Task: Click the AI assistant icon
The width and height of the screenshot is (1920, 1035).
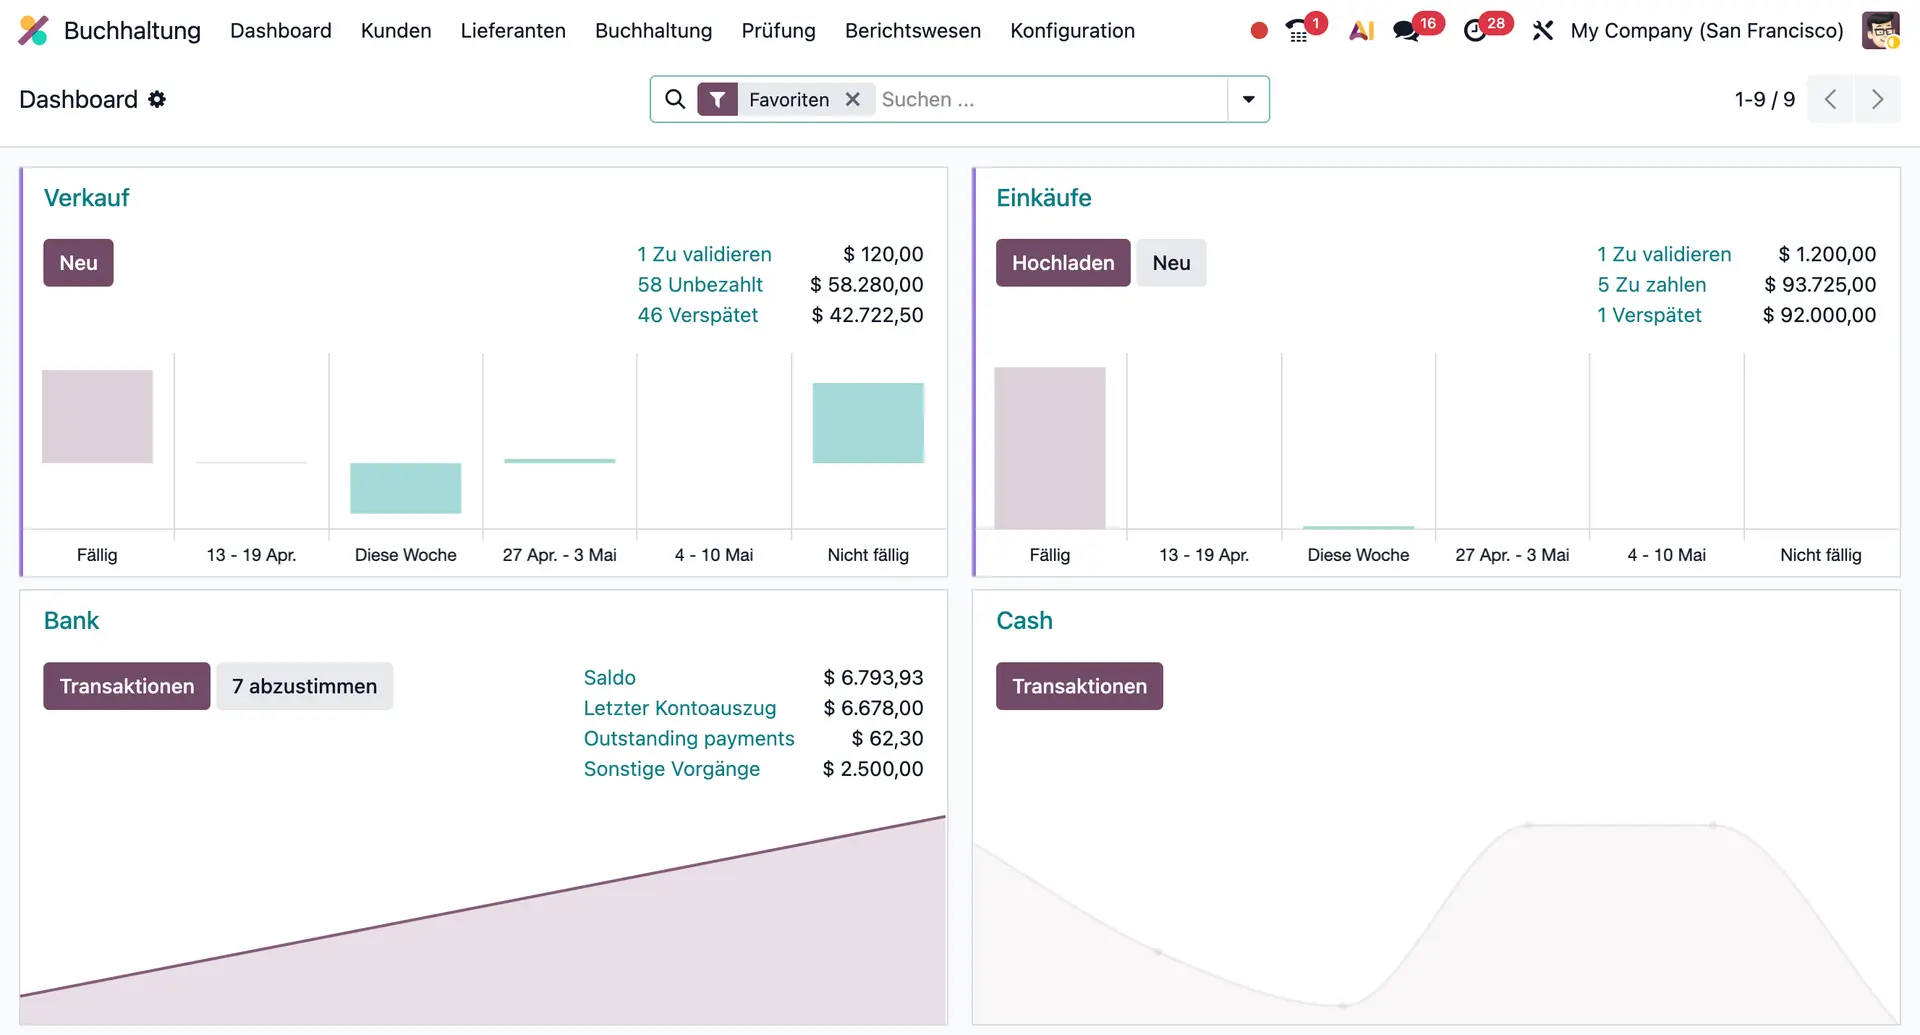Action: coord(1361,31)
